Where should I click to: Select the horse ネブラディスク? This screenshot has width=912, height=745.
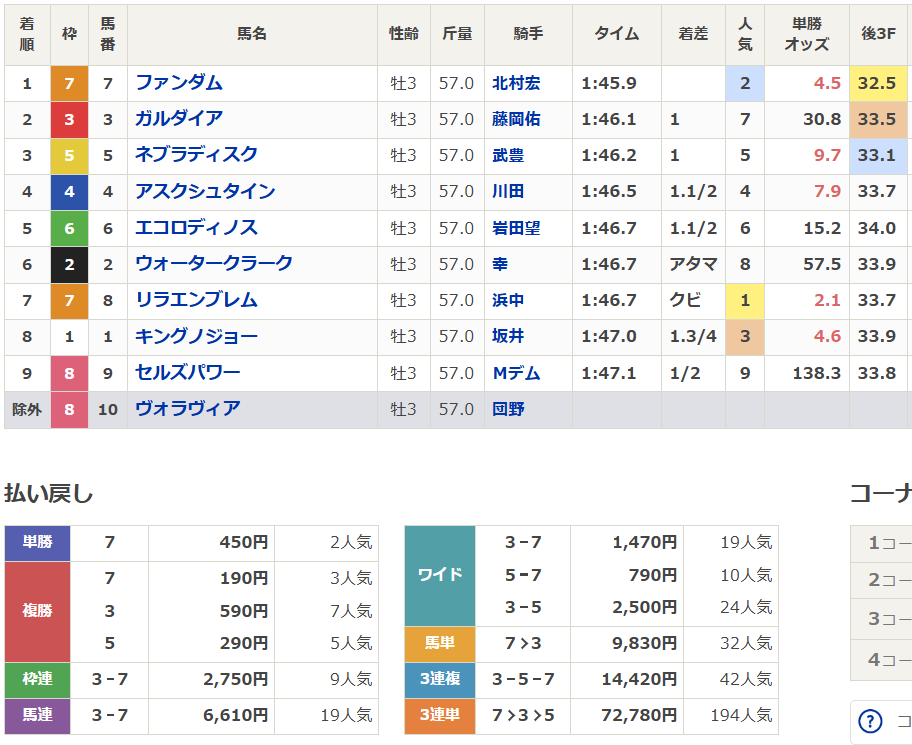pos(196,155)
